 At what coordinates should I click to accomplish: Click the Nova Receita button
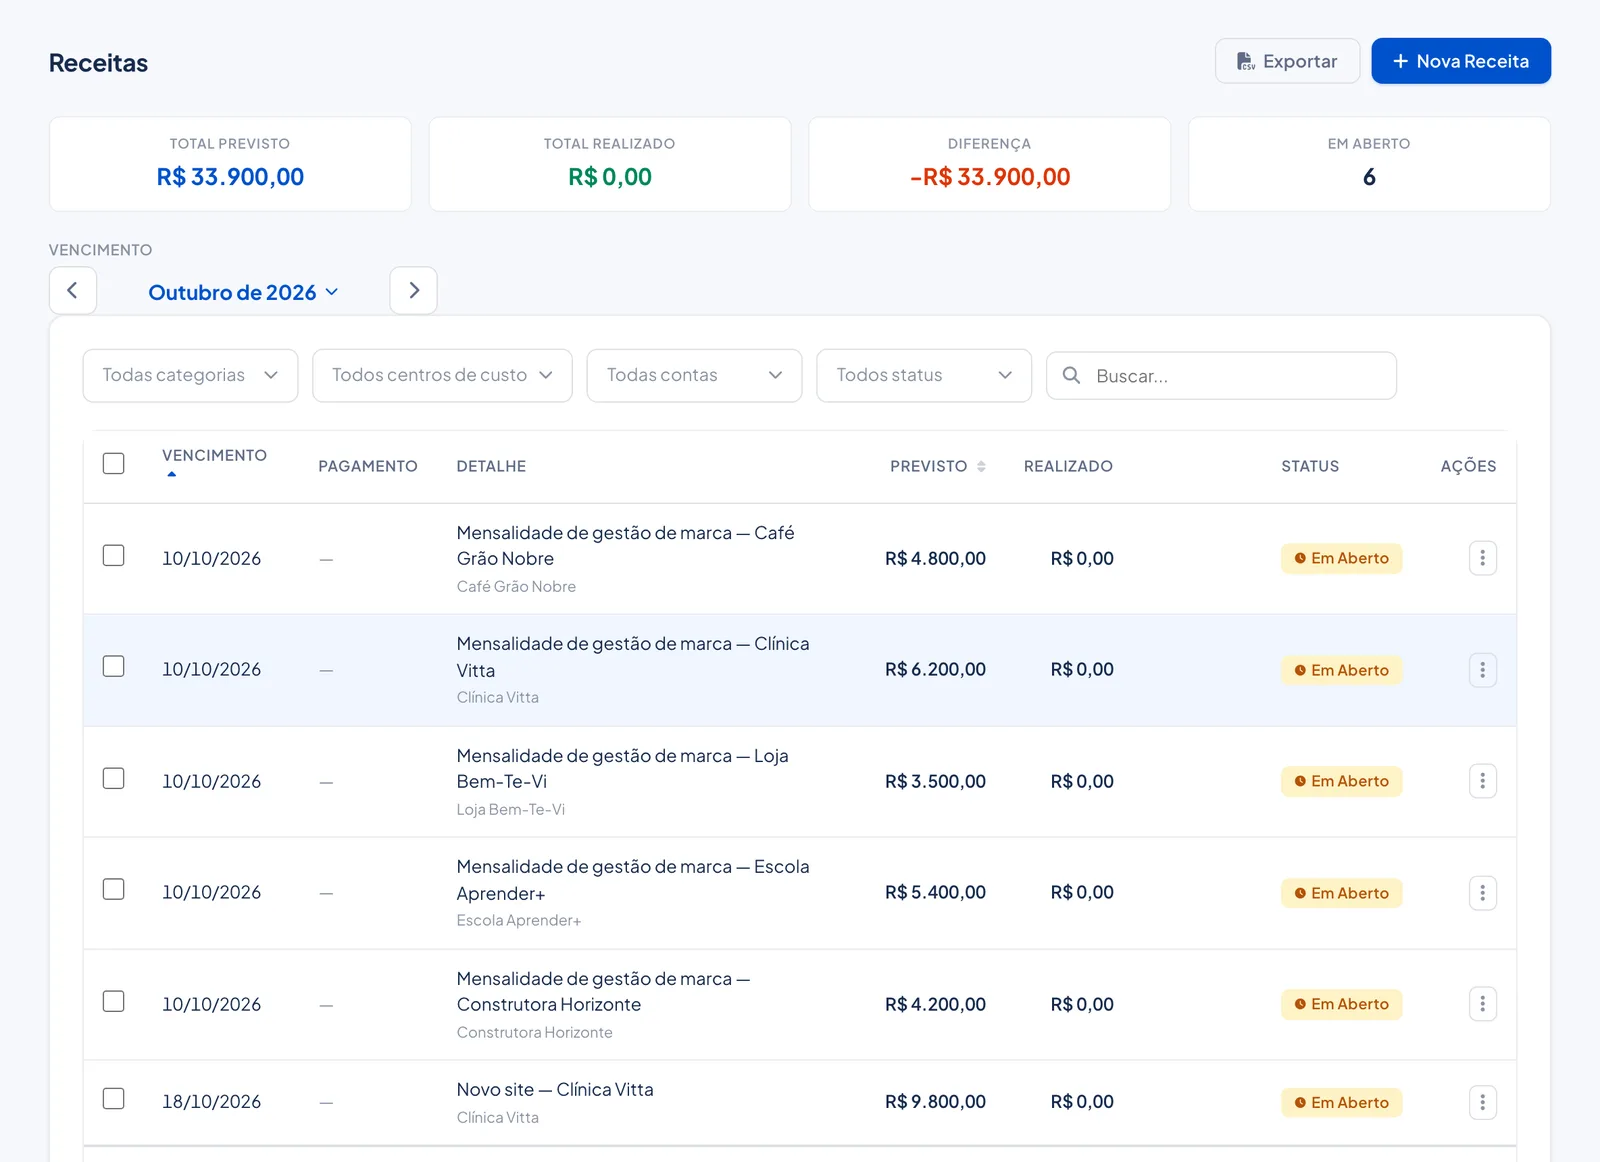pyautogui.click(x=1461, y=61)
